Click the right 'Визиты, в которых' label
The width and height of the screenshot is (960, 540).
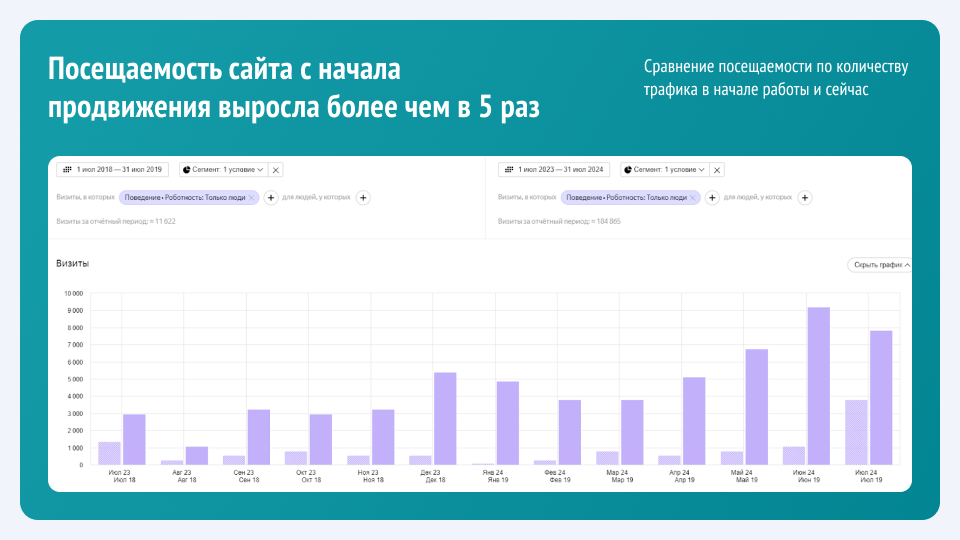527,197
